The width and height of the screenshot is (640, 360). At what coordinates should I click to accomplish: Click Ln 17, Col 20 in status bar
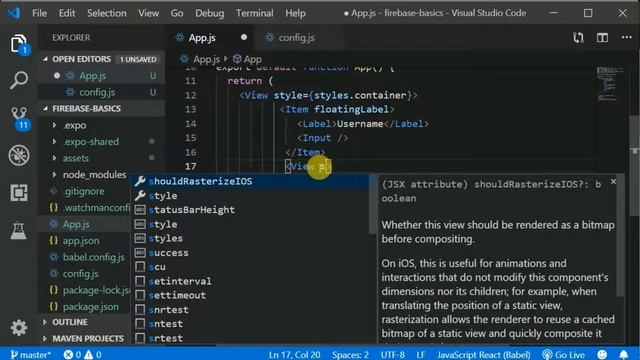coord(294,354)
